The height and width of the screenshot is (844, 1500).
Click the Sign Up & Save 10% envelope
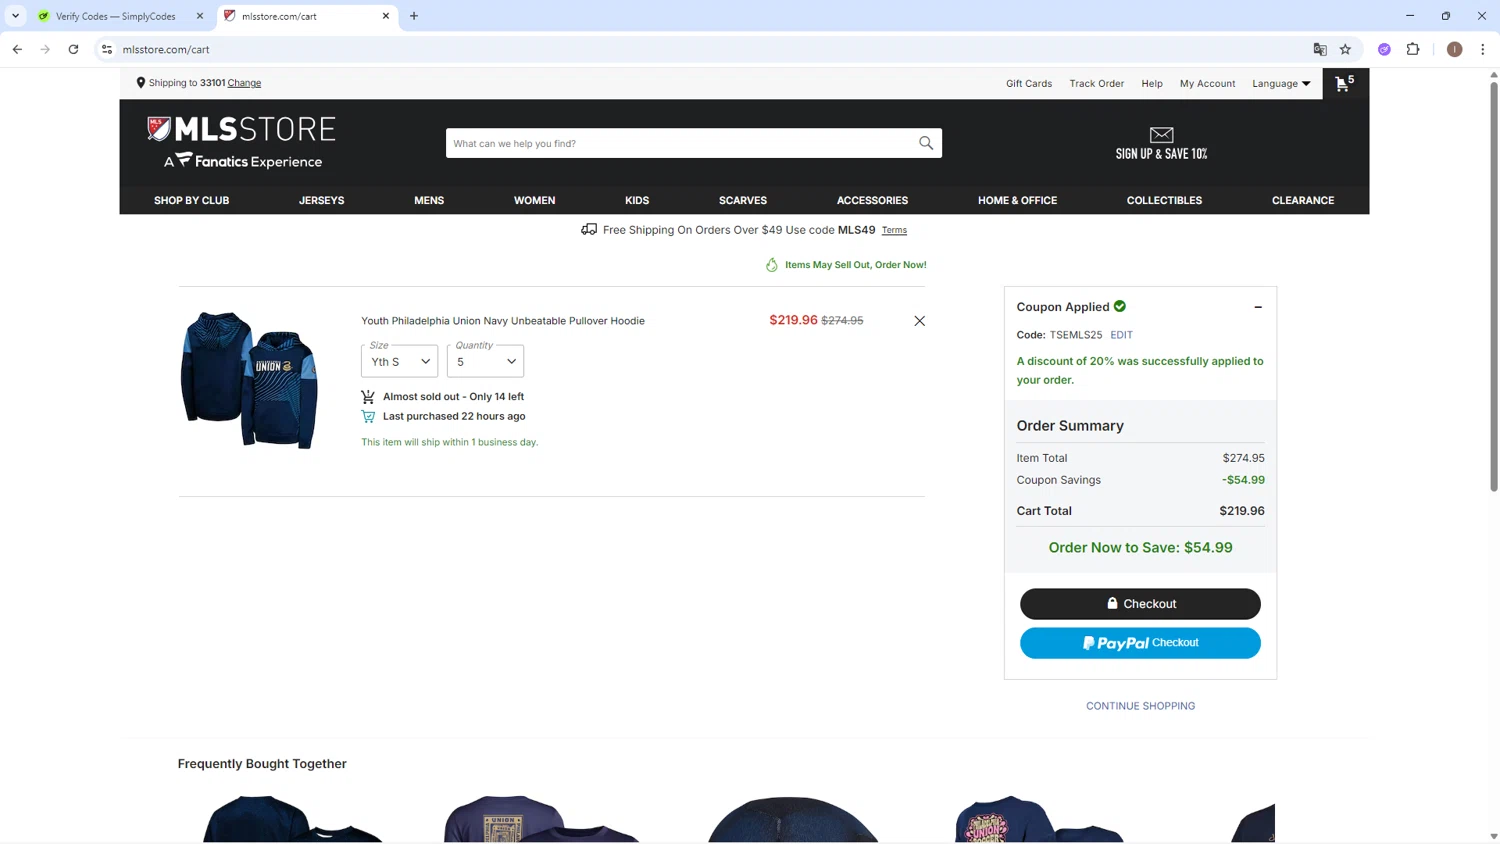pos(1161,143)
